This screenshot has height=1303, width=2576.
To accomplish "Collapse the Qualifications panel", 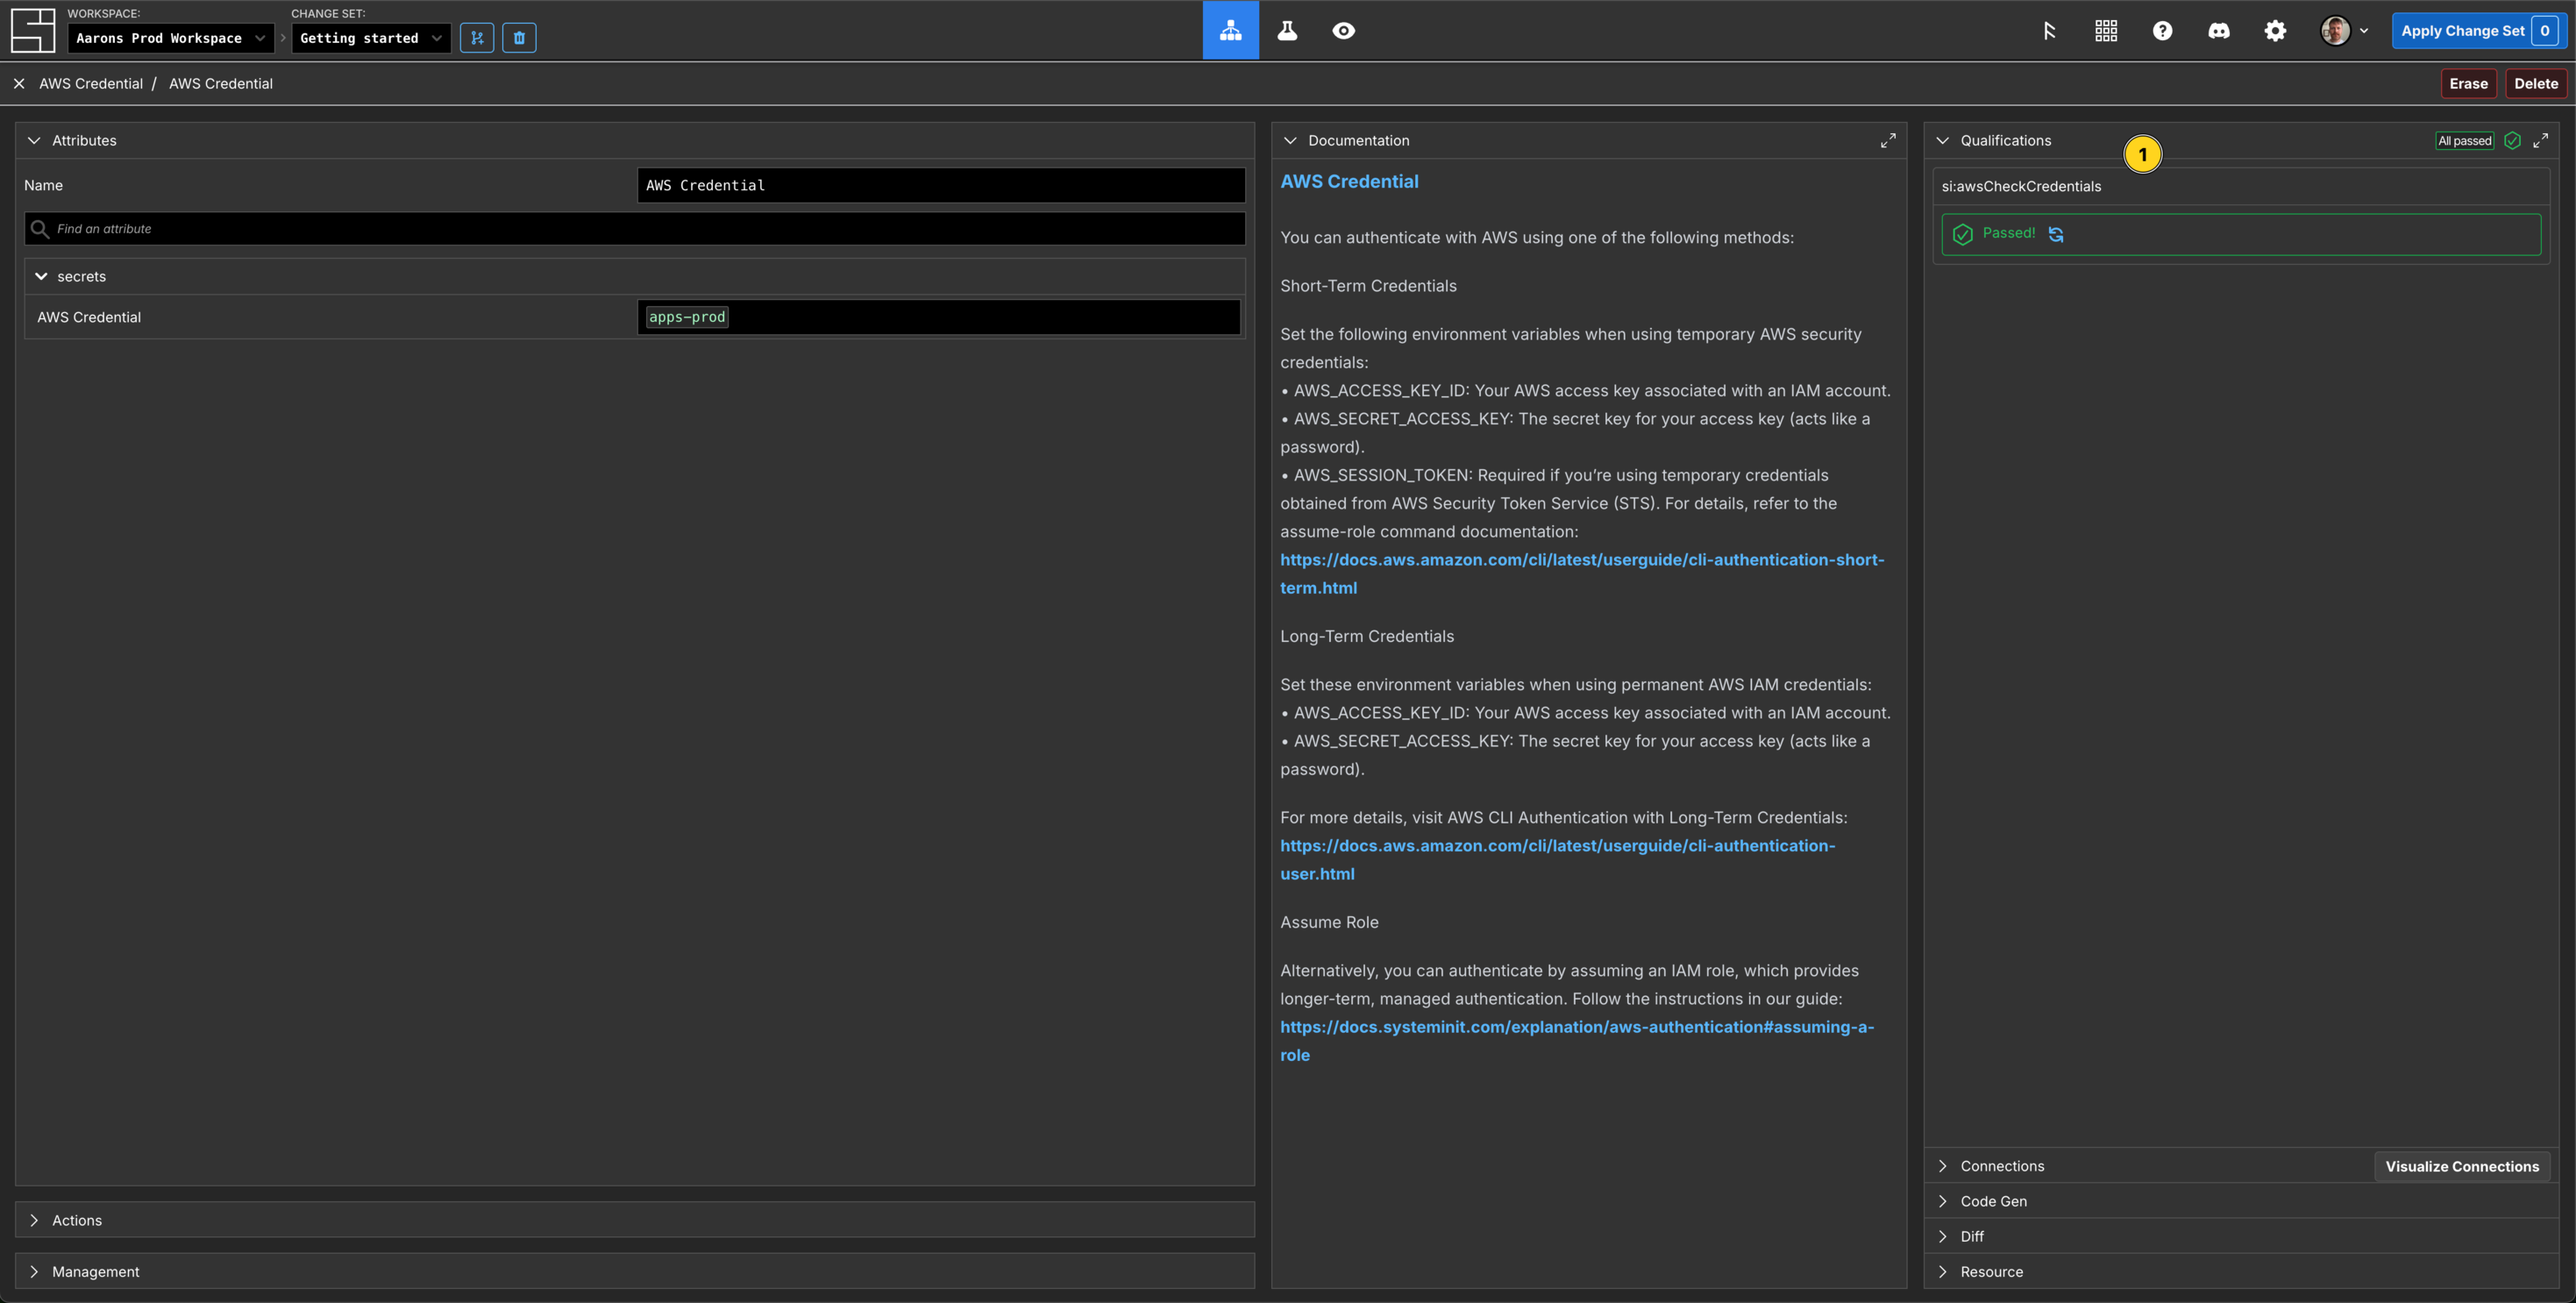I will tap(1942, 140).
